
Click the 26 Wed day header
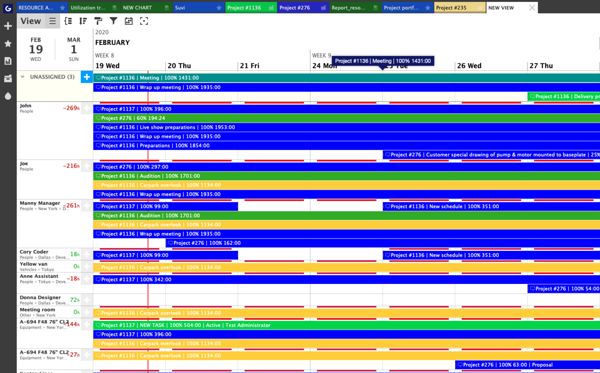(x=469, y=66)
